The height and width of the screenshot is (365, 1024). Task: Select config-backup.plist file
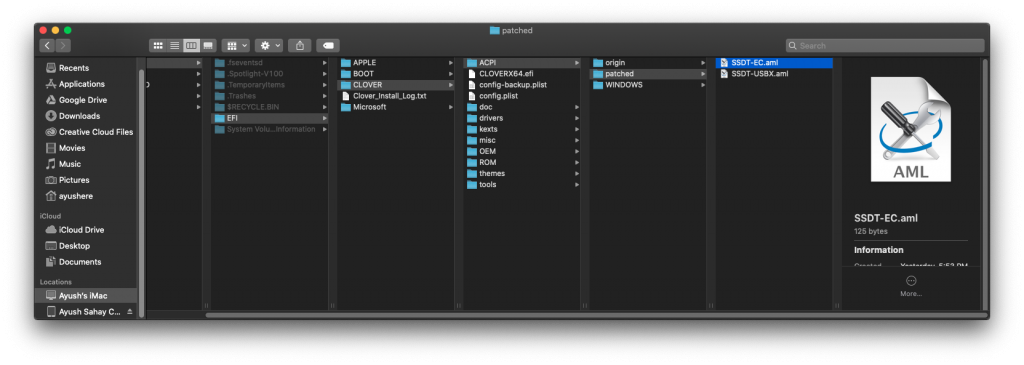coord(522,85)
